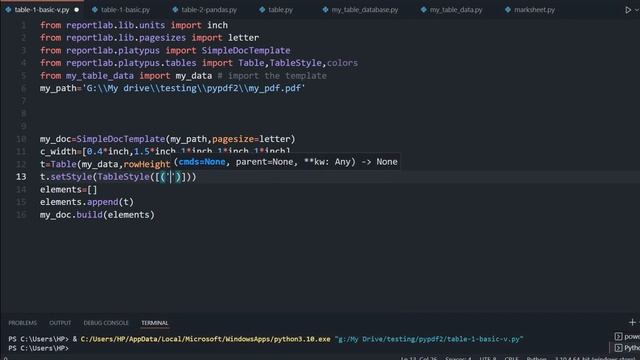Image resolution: width=640 pixels, height=360 pixels.
Task: Click line number 10 in the gutter
Action: [21, 139]
